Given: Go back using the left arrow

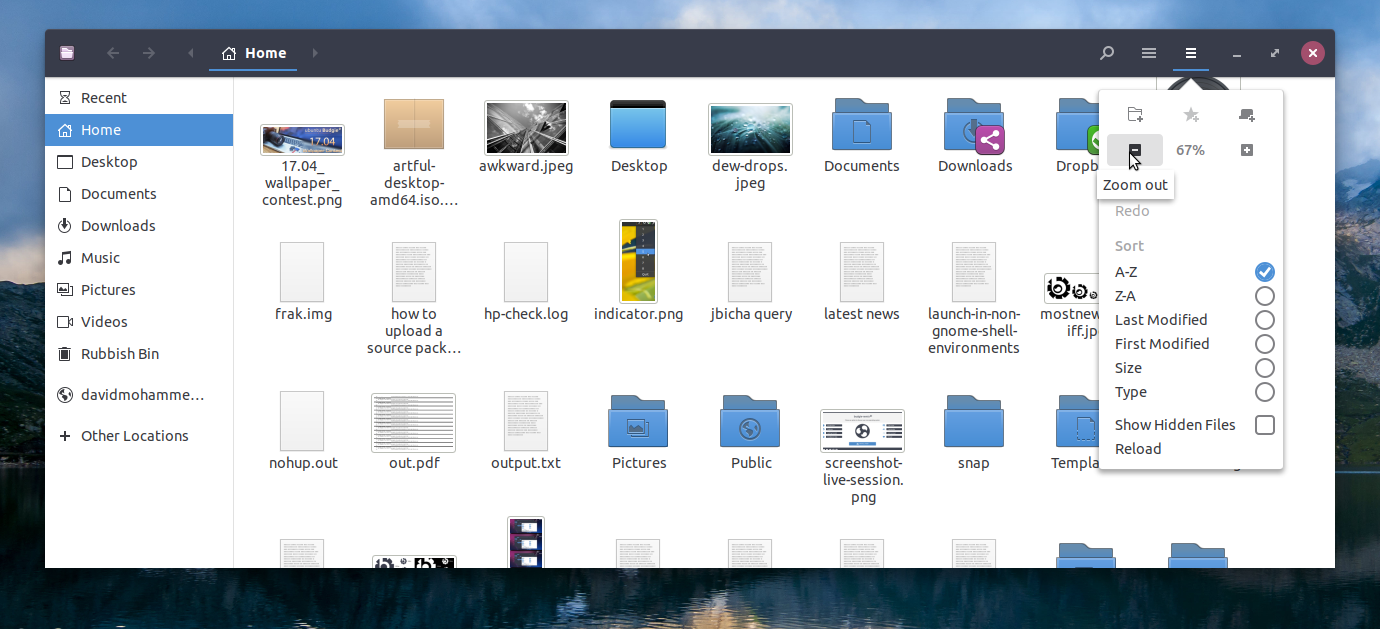Looking at the screenshot, I should tap(113, 53).
